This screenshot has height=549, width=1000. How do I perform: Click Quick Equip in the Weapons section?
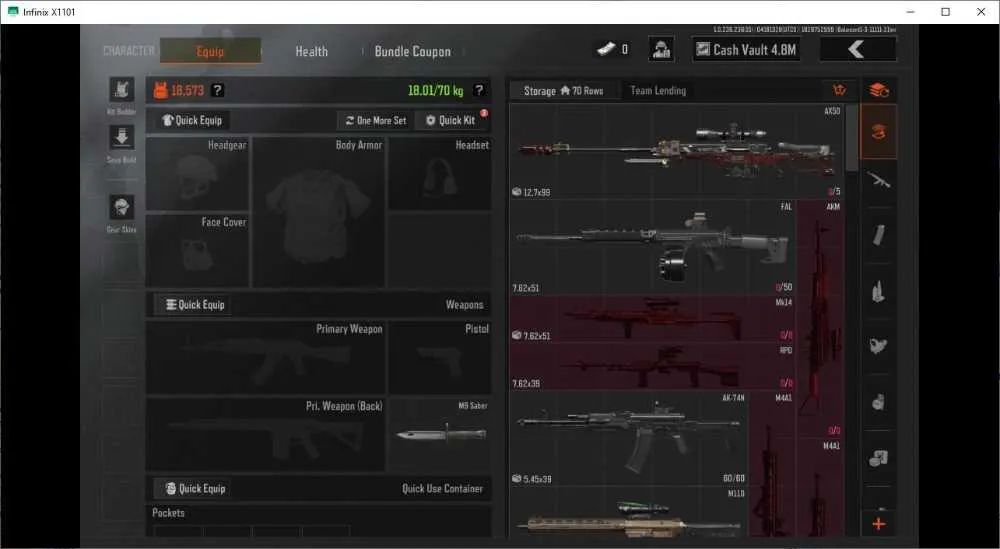coord(195,304)
